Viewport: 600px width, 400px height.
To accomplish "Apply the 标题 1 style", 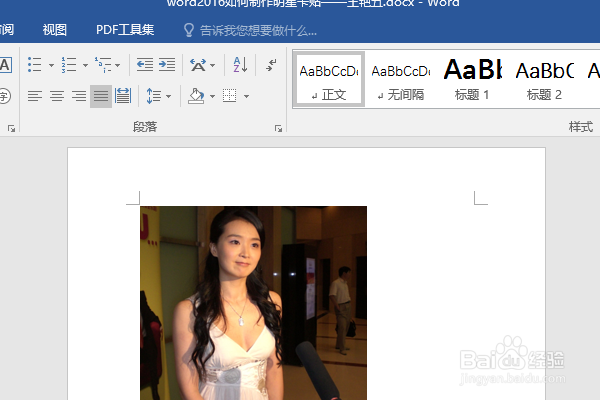I will coord(472,79).
